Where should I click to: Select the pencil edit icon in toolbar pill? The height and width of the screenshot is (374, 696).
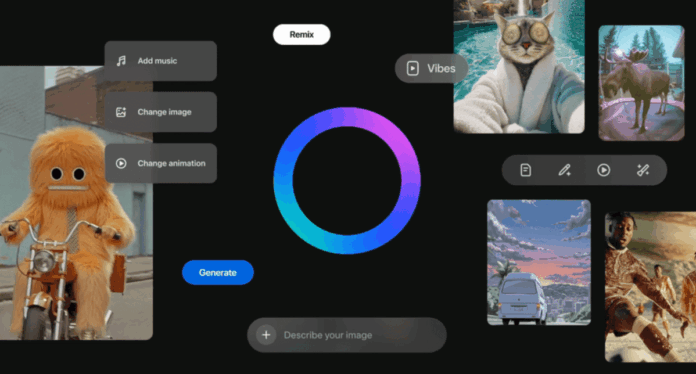click(564, 170)
